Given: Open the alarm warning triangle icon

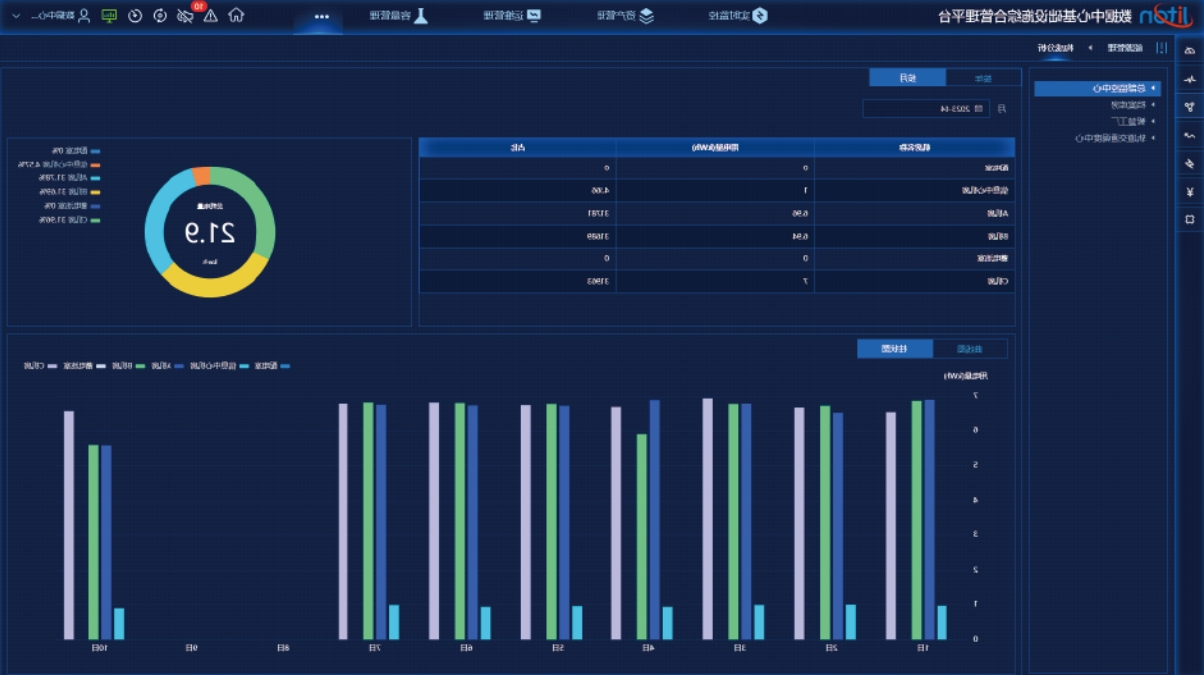Looking at the screenshot, I should [210, 16].
